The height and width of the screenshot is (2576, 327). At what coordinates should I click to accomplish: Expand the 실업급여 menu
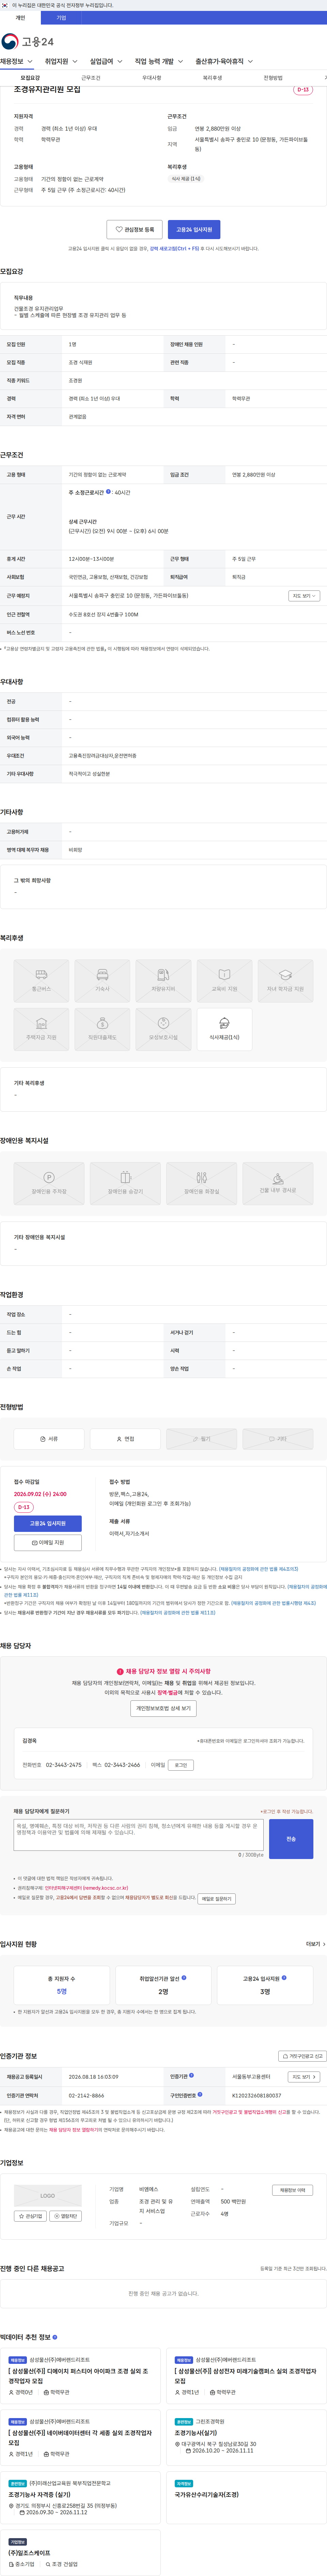point(106,62)
